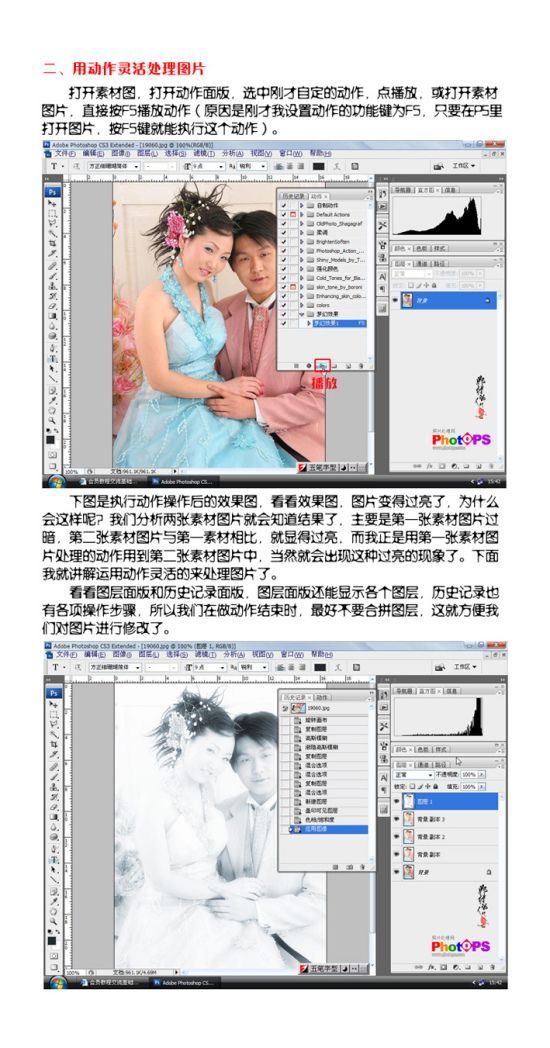Toggle visibility of the 背景 副本 2 layer

pos(396,837)
